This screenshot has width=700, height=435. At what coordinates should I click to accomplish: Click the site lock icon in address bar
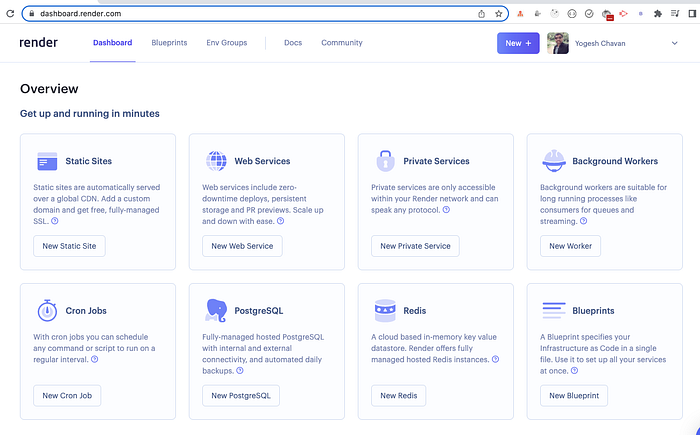[x=31, y=14]
